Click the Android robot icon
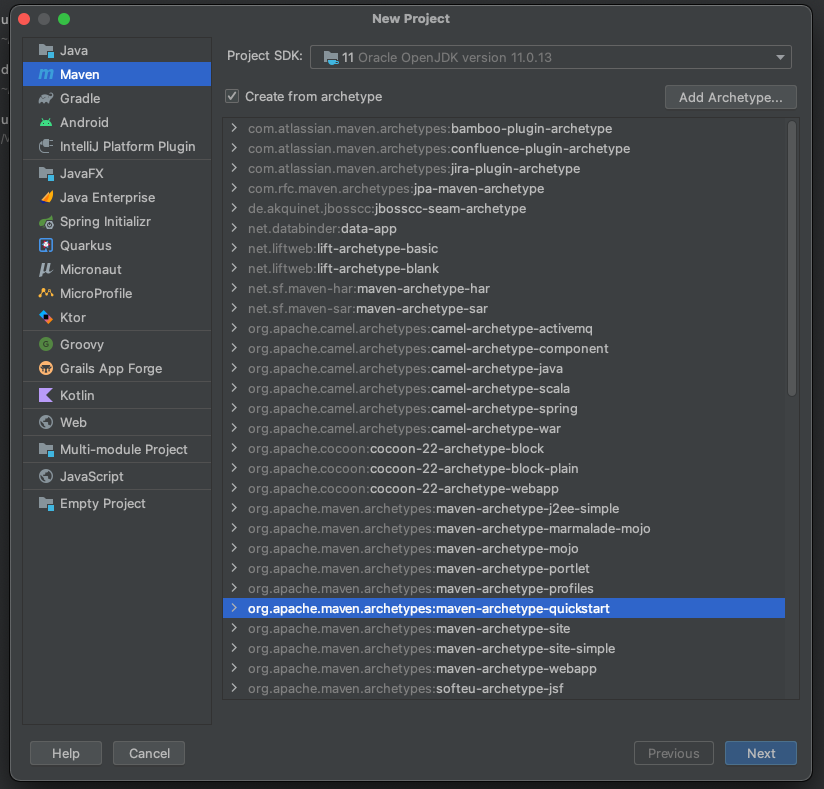Viewport: 824px width, 789px height. [46, 122]
